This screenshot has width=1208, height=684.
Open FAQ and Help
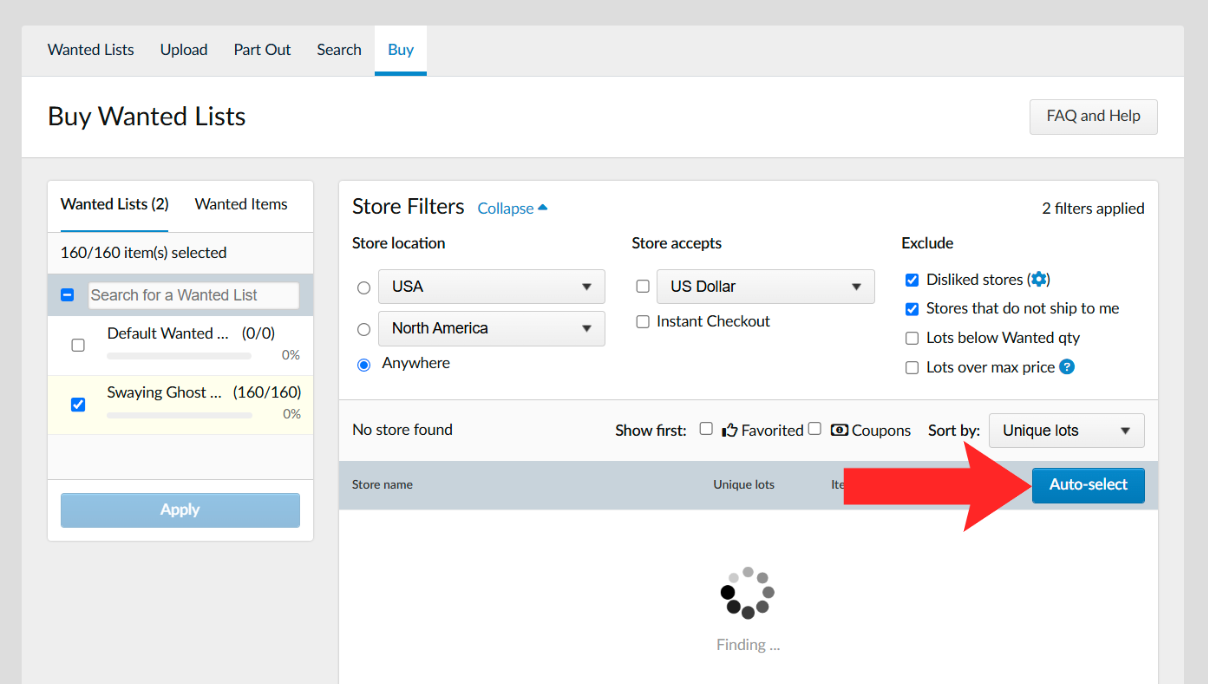coord(1093,116)
